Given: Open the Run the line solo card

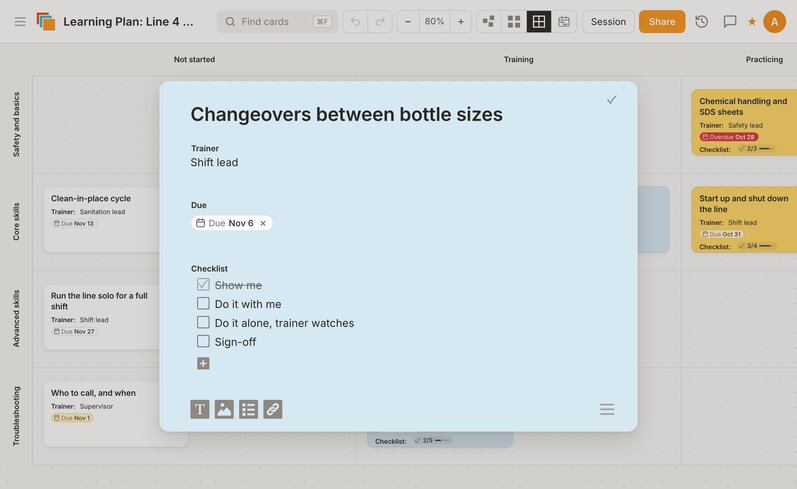Looking at the screenshot, I should tap(102, 317).
